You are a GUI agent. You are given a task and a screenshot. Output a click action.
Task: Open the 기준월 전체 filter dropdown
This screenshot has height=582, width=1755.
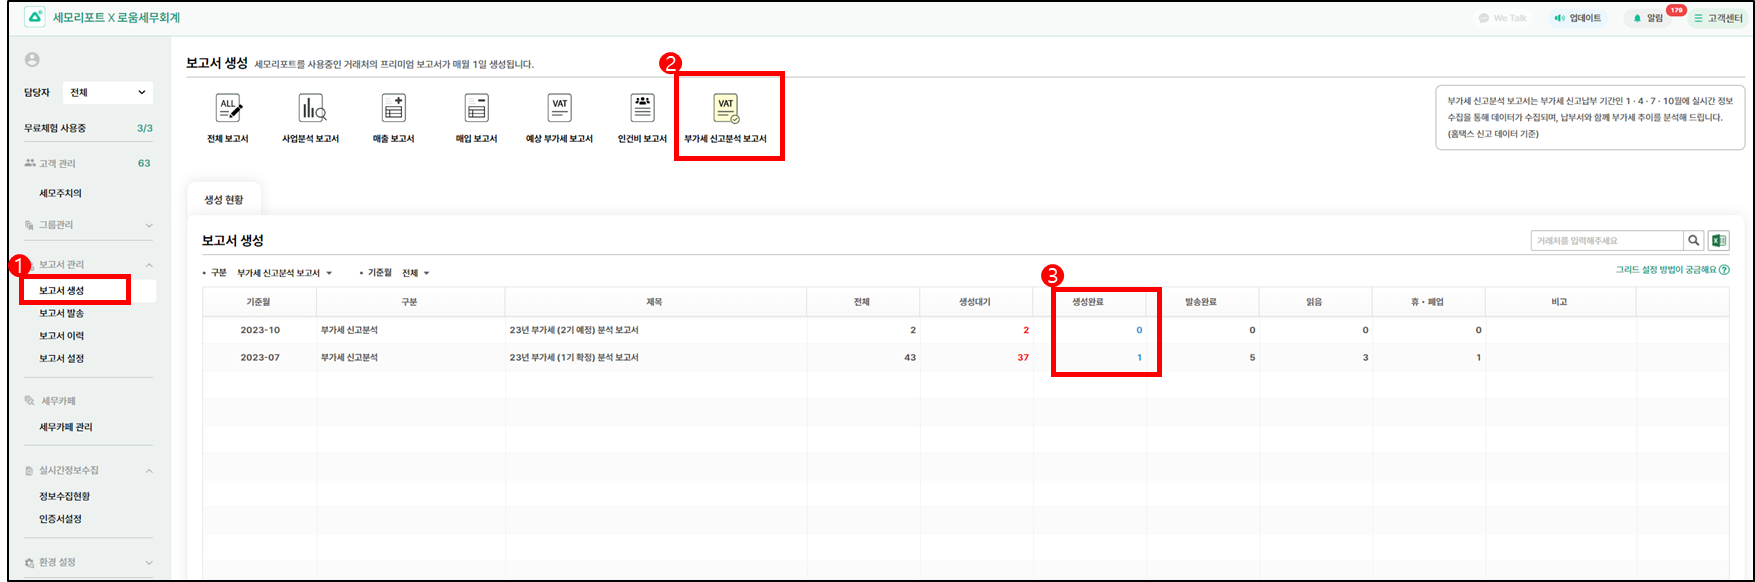[x=415, y=273]
